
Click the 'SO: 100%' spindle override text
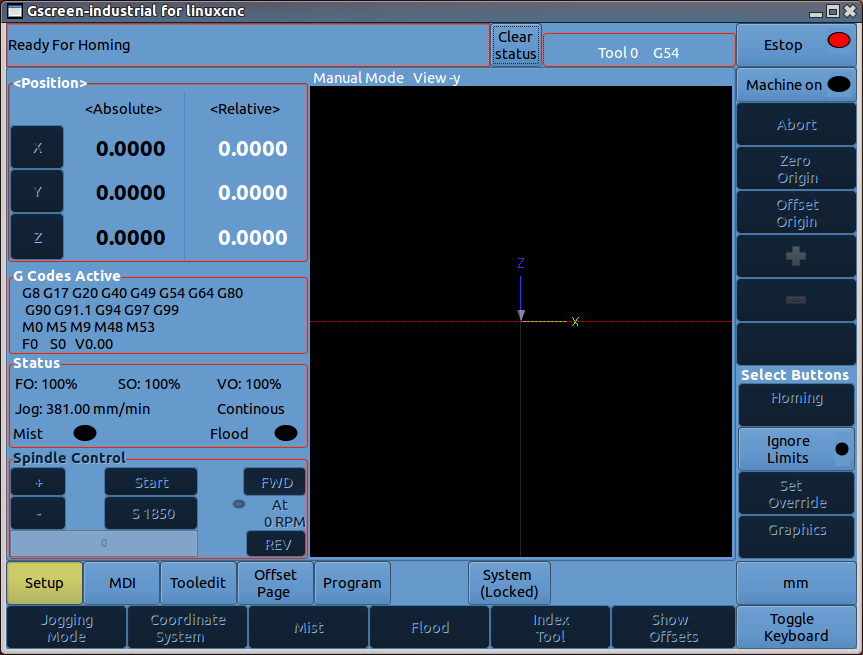point(149,384)
